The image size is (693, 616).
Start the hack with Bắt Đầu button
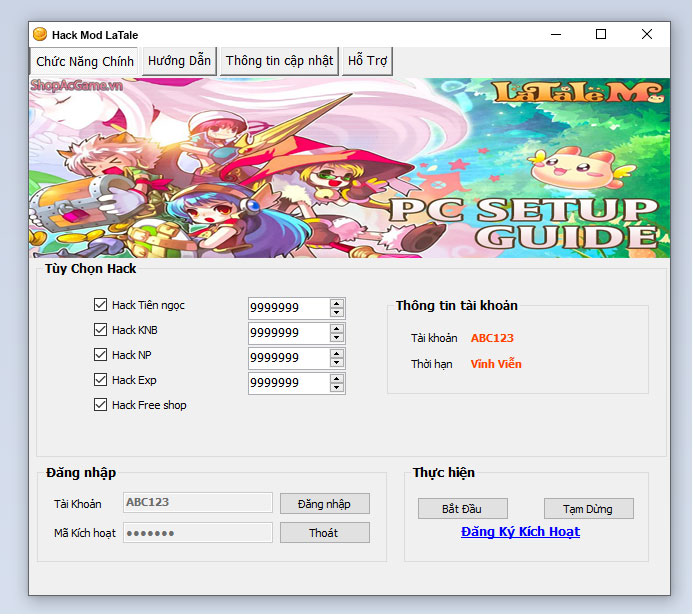click(x=462, y=509)
